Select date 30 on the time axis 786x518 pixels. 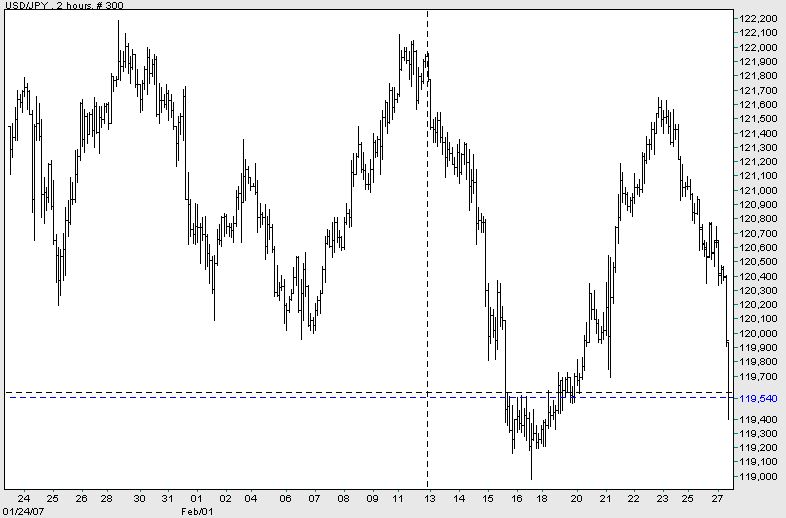[x=139, y=498]
